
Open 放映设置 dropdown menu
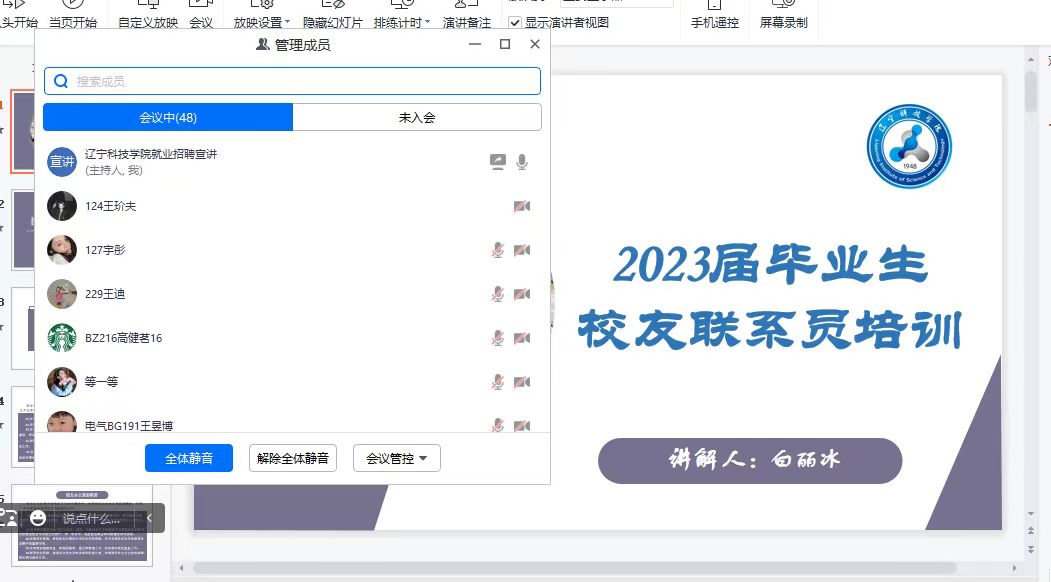point(262,22)
